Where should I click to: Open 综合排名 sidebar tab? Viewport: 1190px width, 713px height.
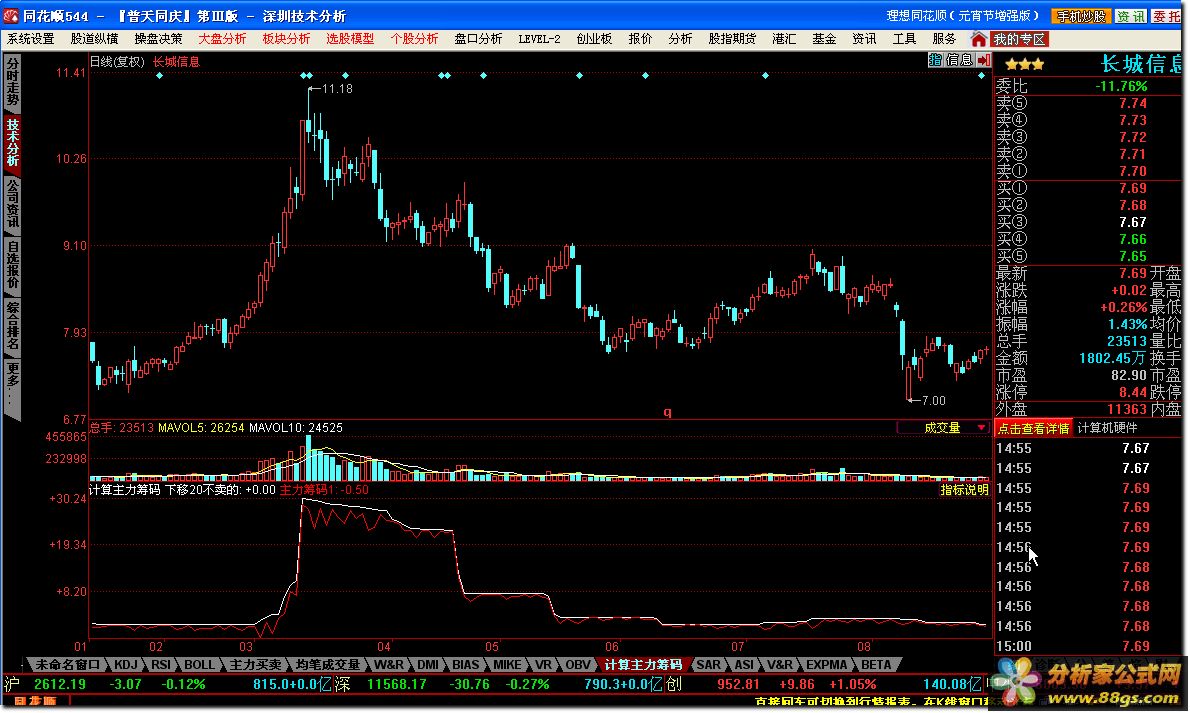(x=12, y=325)
